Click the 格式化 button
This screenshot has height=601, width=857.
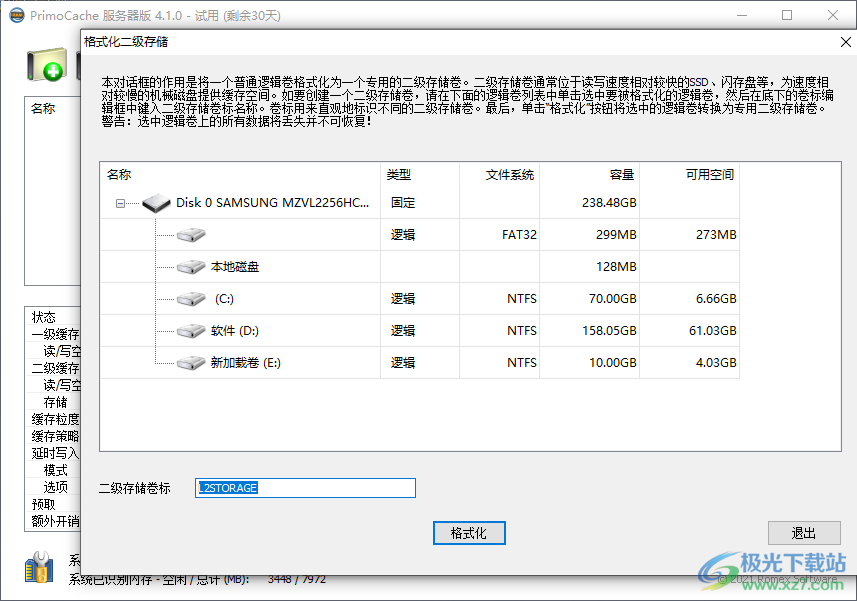click(469, 533)
